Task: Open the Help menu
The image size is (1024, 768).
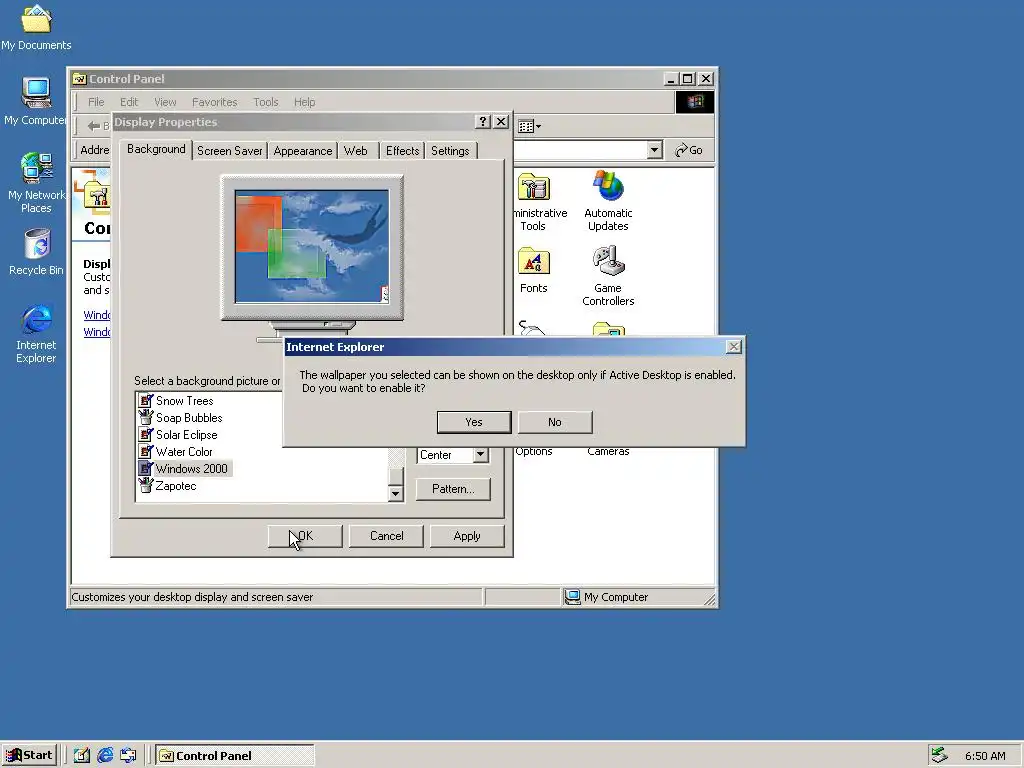Action: (x=304, y=102)
